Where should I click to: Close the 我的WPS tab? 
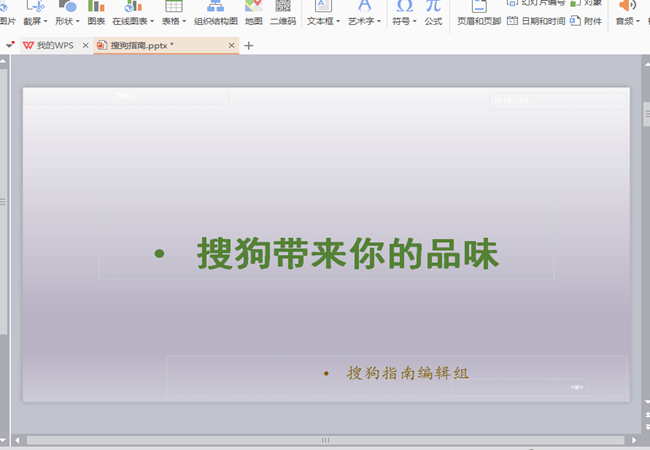pos(85,45)
